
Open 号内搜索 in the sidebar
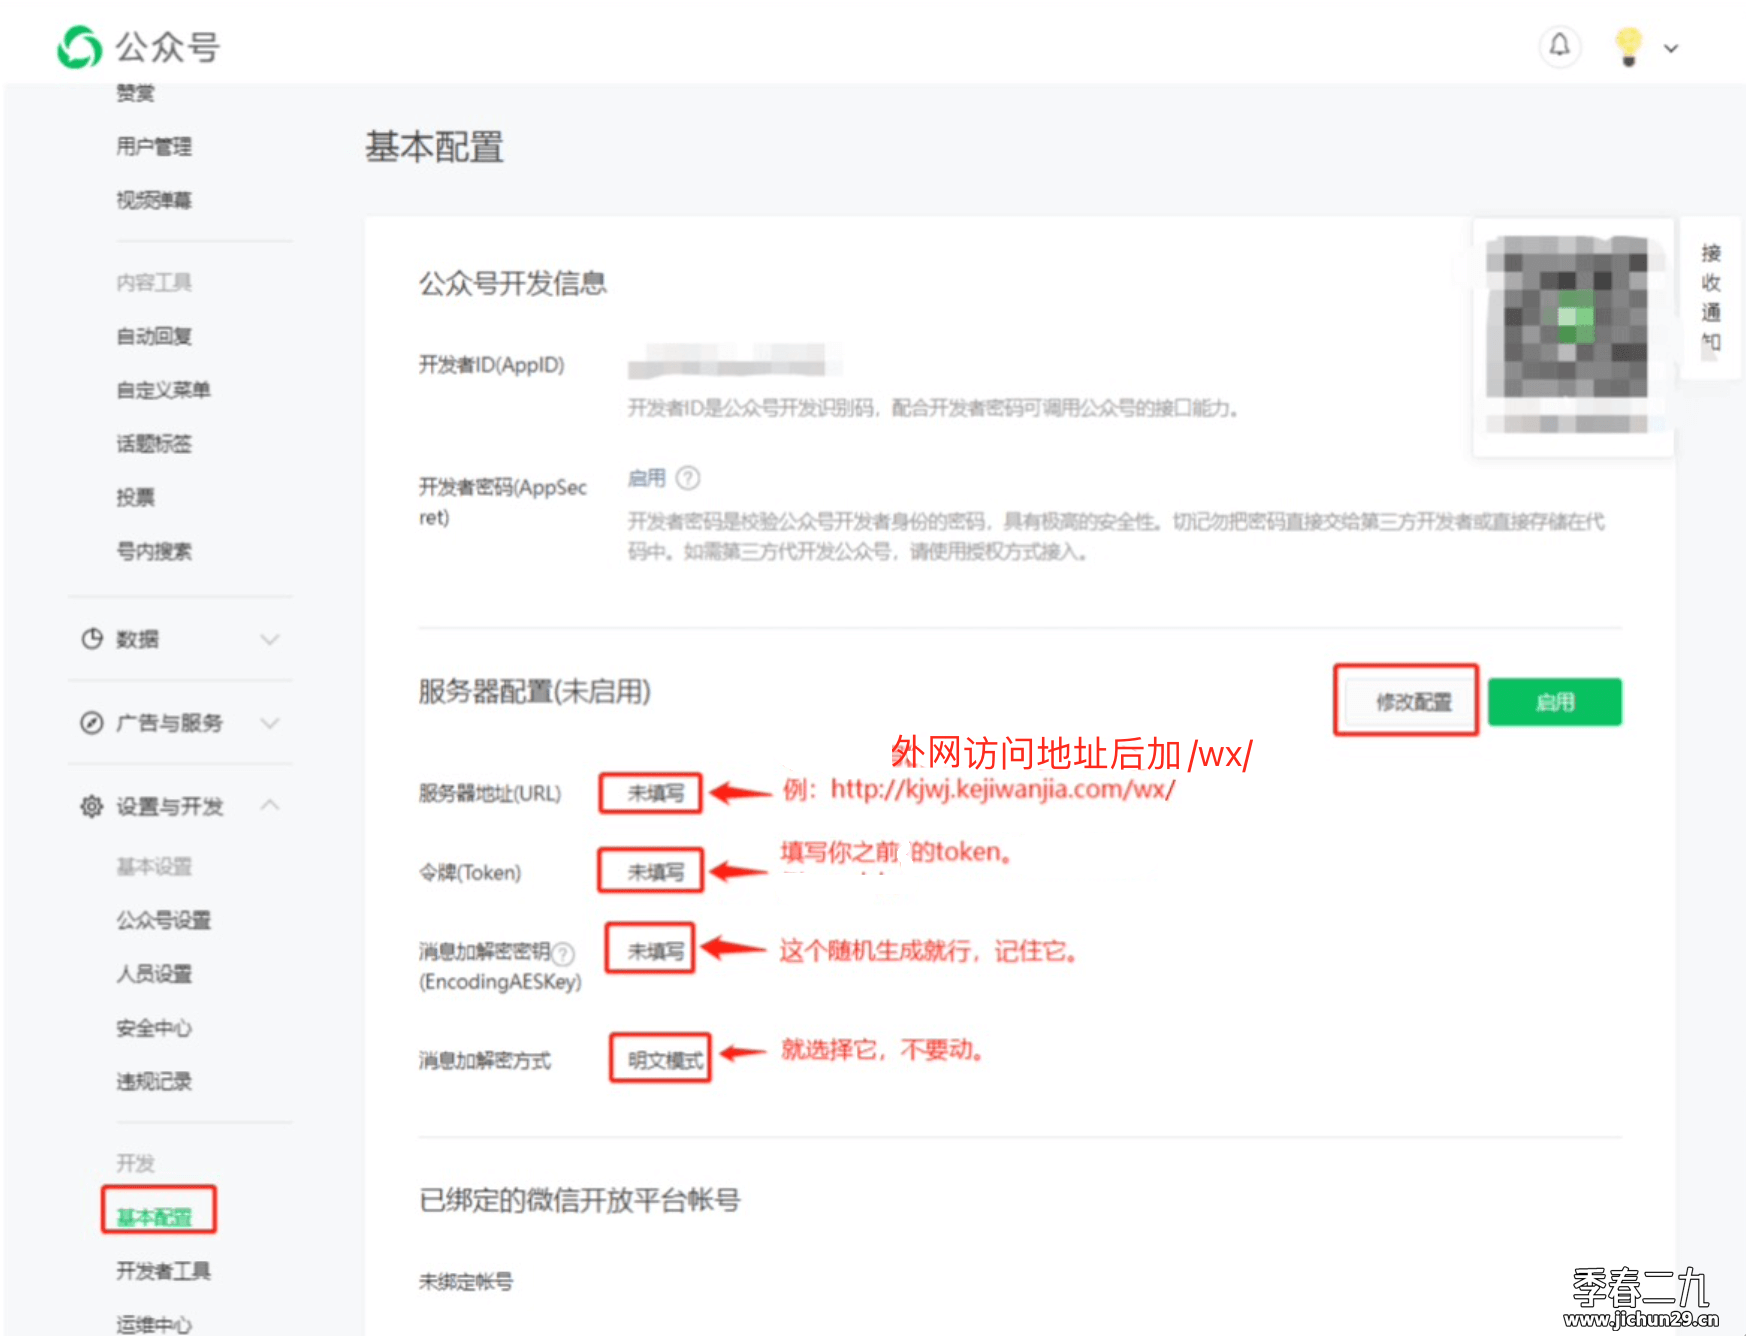click(x=154, y=552)
